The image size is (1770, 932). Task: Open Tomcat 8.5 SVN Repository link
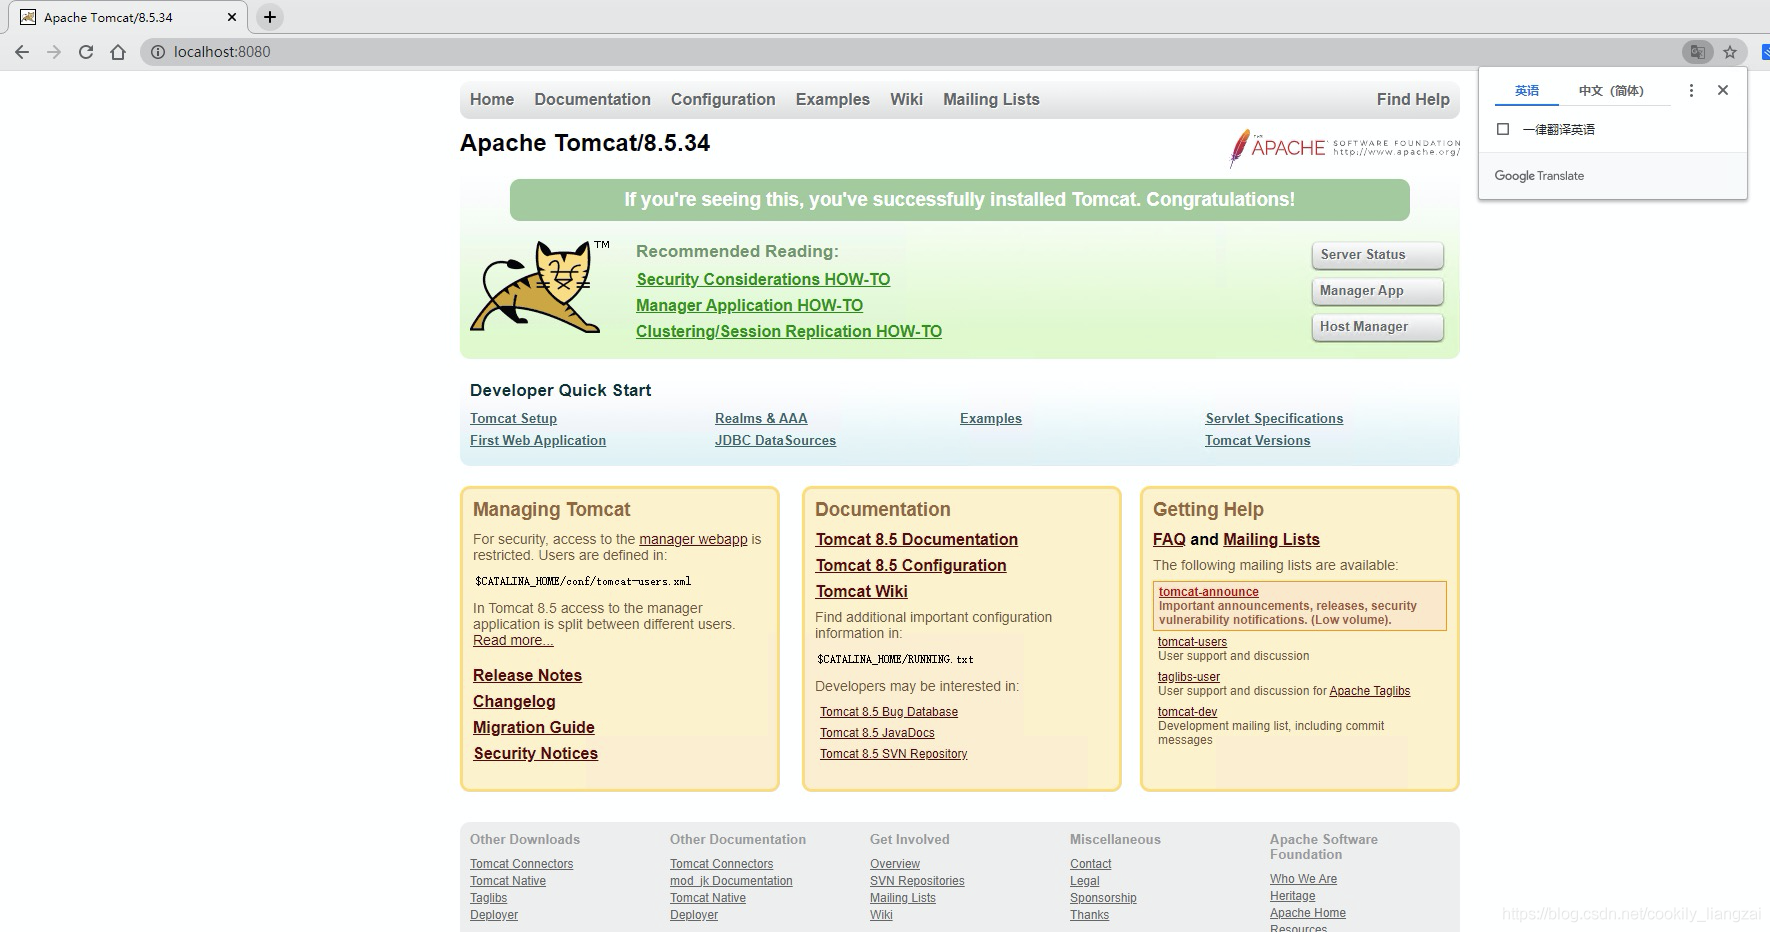coord(894,754)
